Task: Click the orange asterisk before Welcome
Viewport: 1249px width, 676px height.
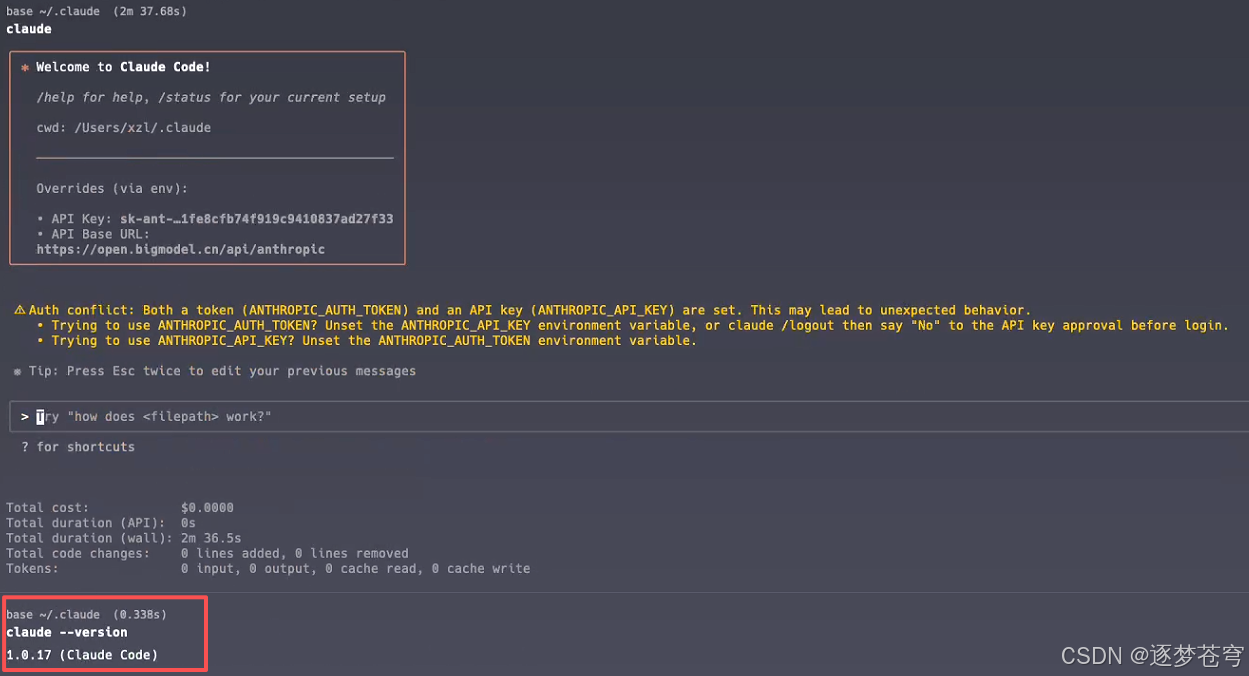Action: 25,68
